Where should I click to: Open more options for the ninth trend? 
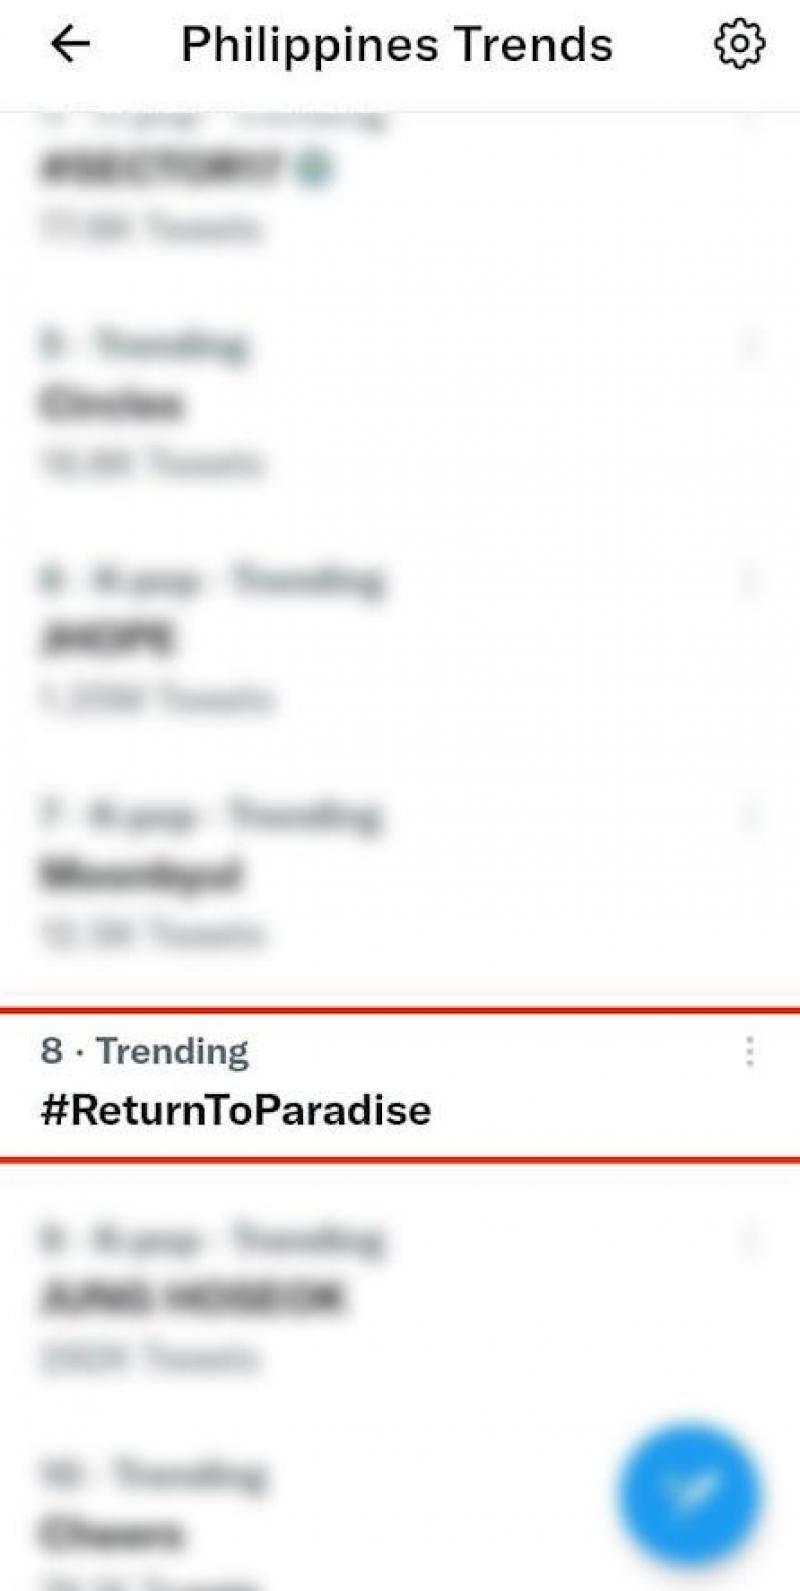click(749, 1241)
